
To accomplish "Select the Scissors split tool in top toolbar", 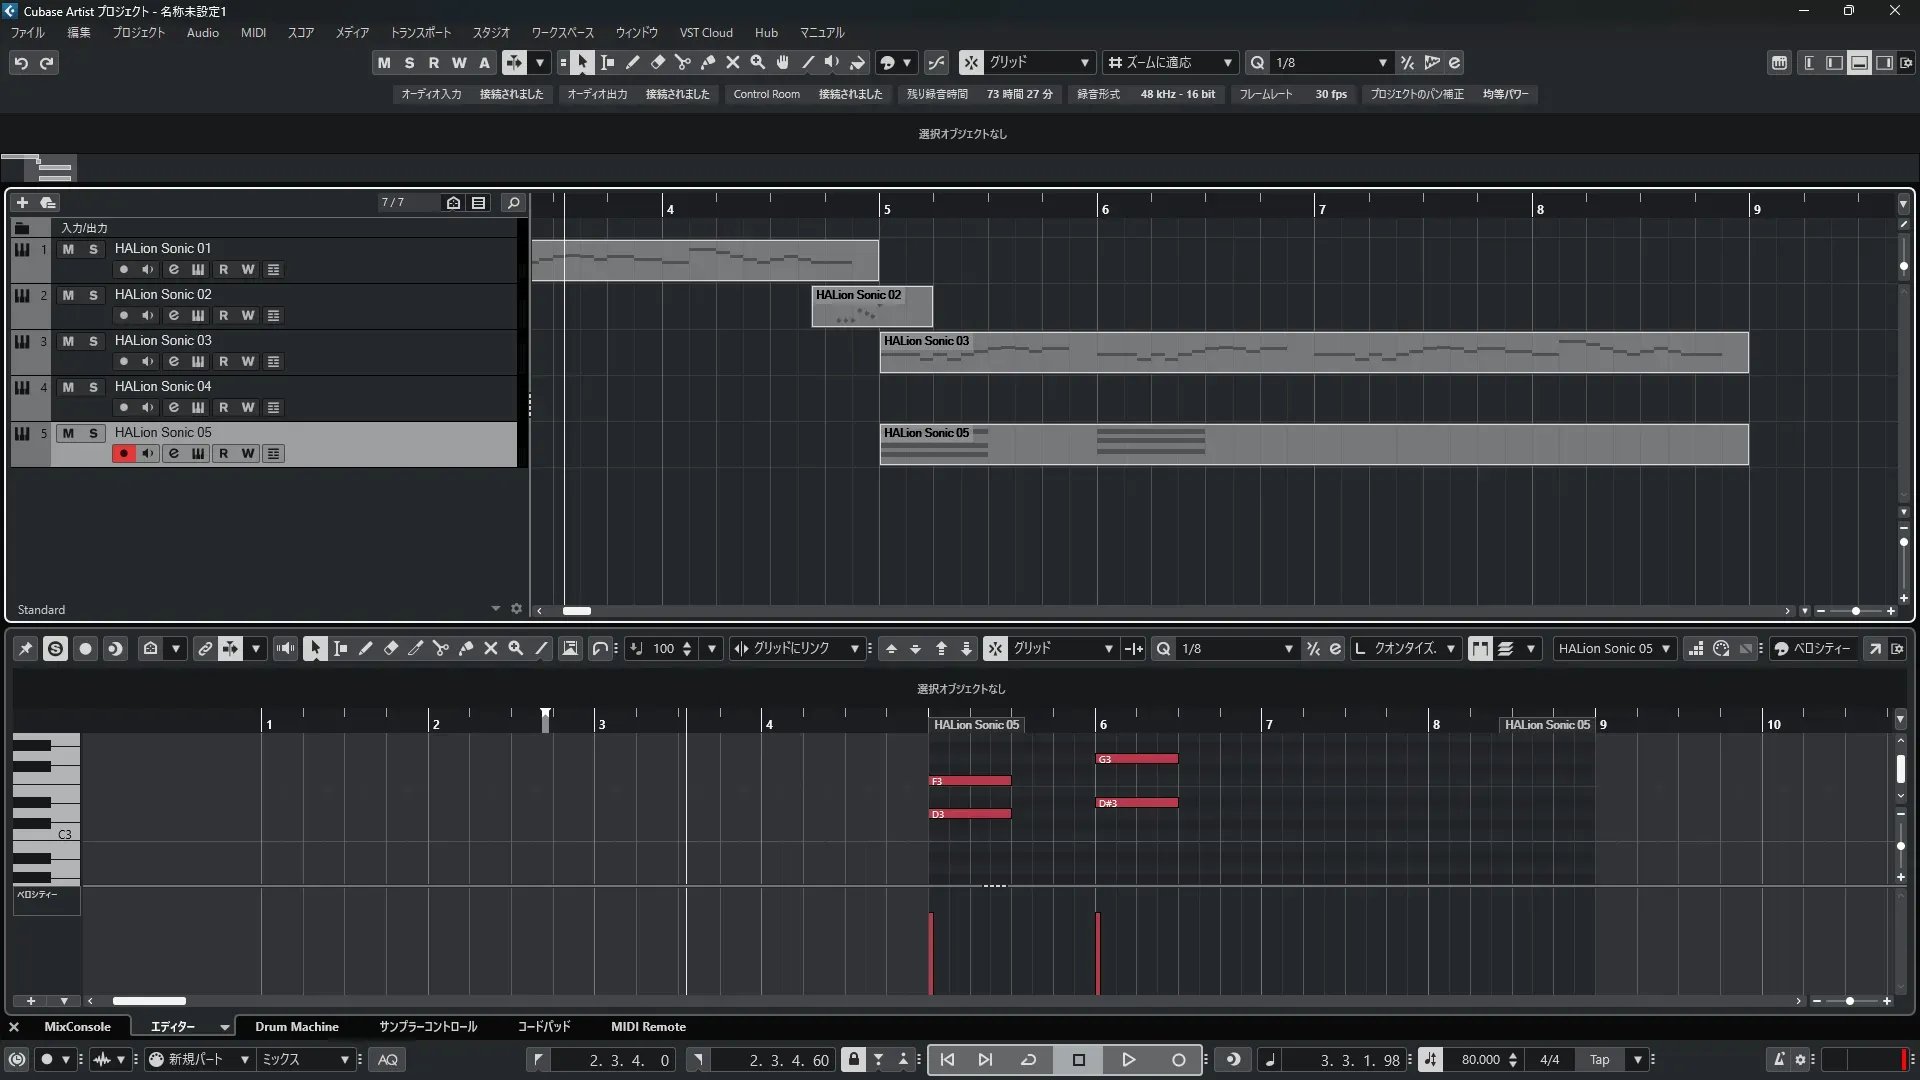I will (682, 63).
